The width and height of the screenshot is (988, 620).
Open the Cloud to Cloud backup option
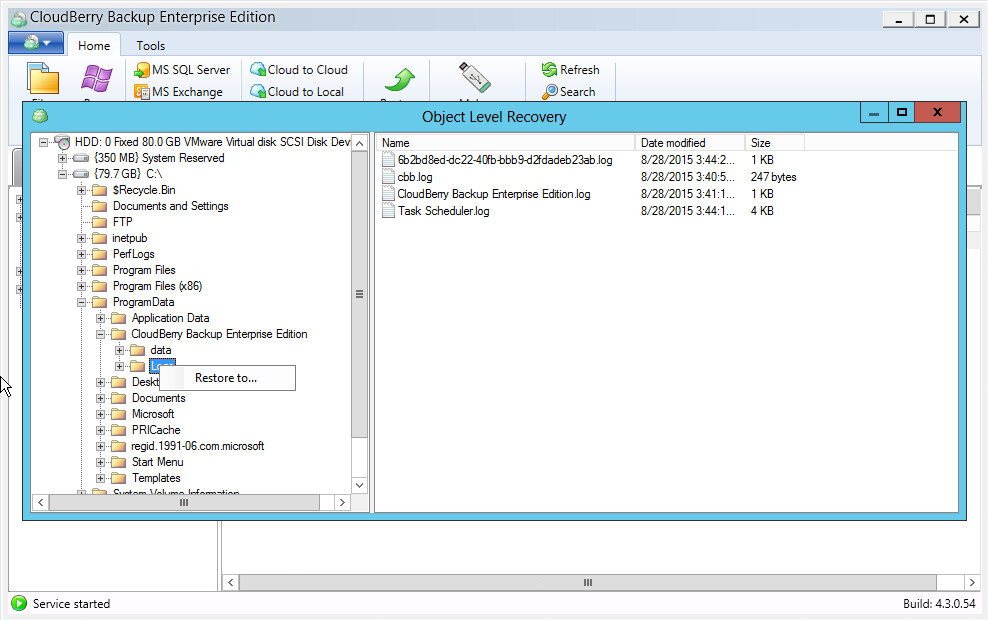[x=302, y=70]
